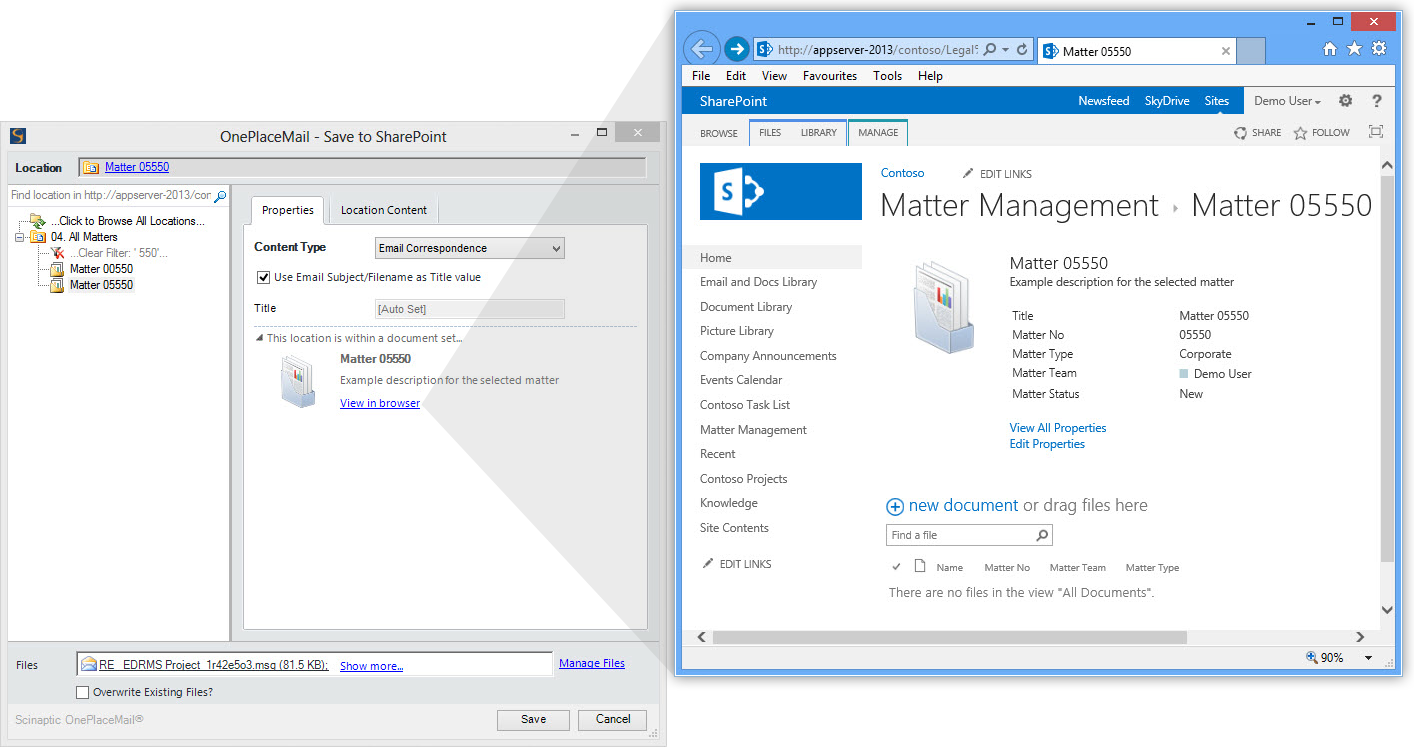Viewport: 1414px width, 748px height.
Task: Open the Demo User account menu
Action: tap(1287, 101)
